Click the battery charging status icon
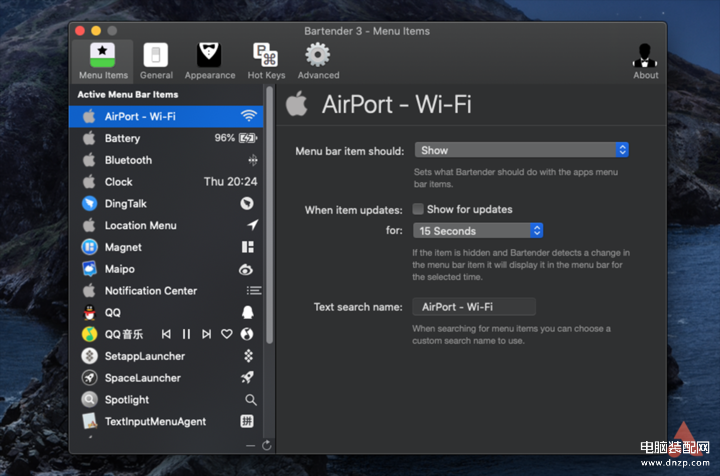Image resolution: width=720 pixels, height=476 pixels. click(x=248, y=138)
